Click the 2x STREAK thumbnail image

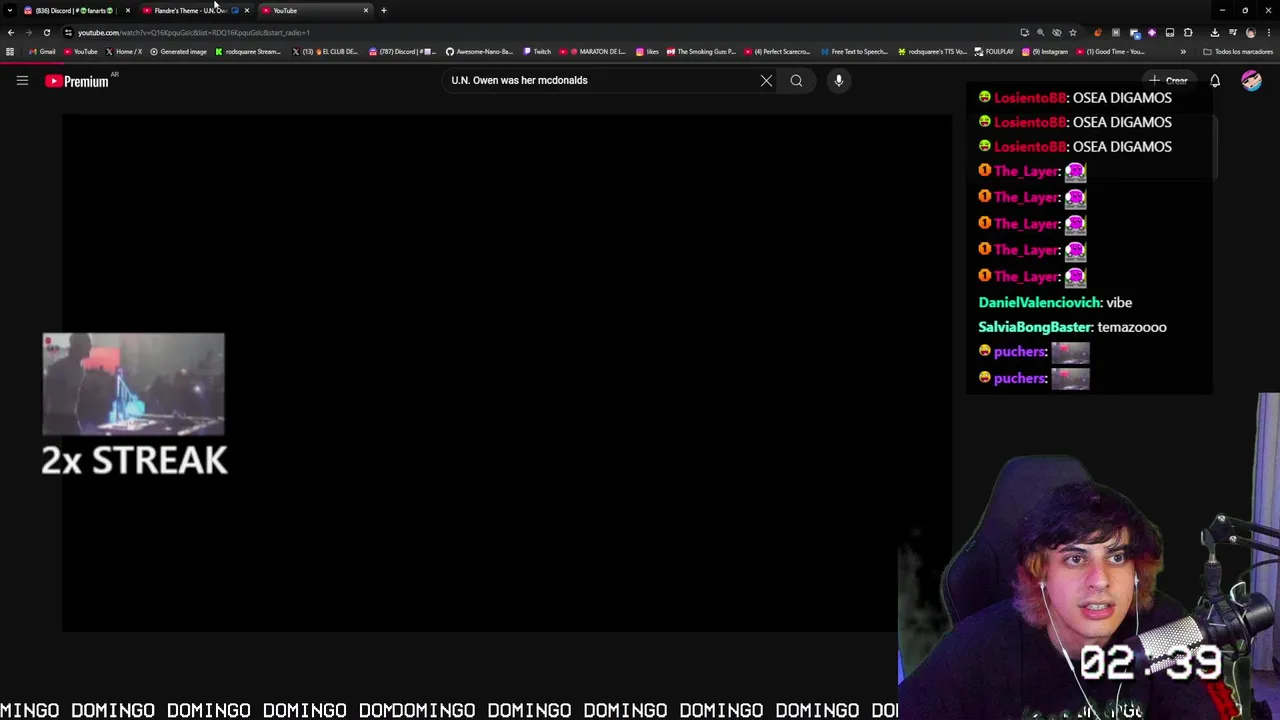(133, 384)
